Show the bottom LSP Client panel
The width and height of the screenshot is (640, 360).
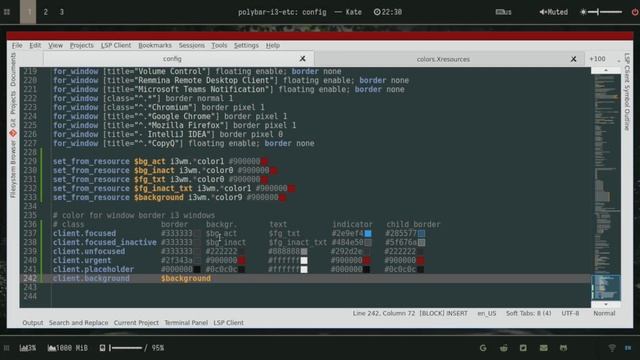click(228, 322)
